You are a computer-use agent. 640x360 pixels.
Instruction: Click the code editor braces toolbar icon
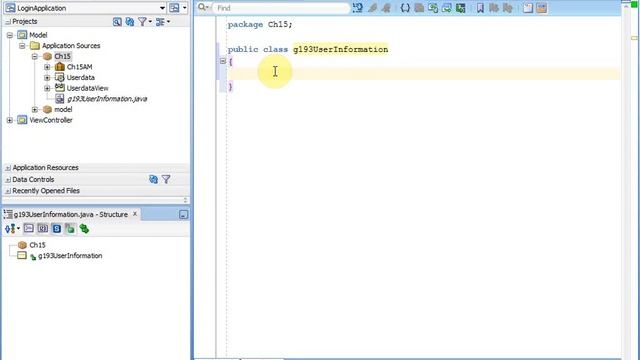pos(404,8)
